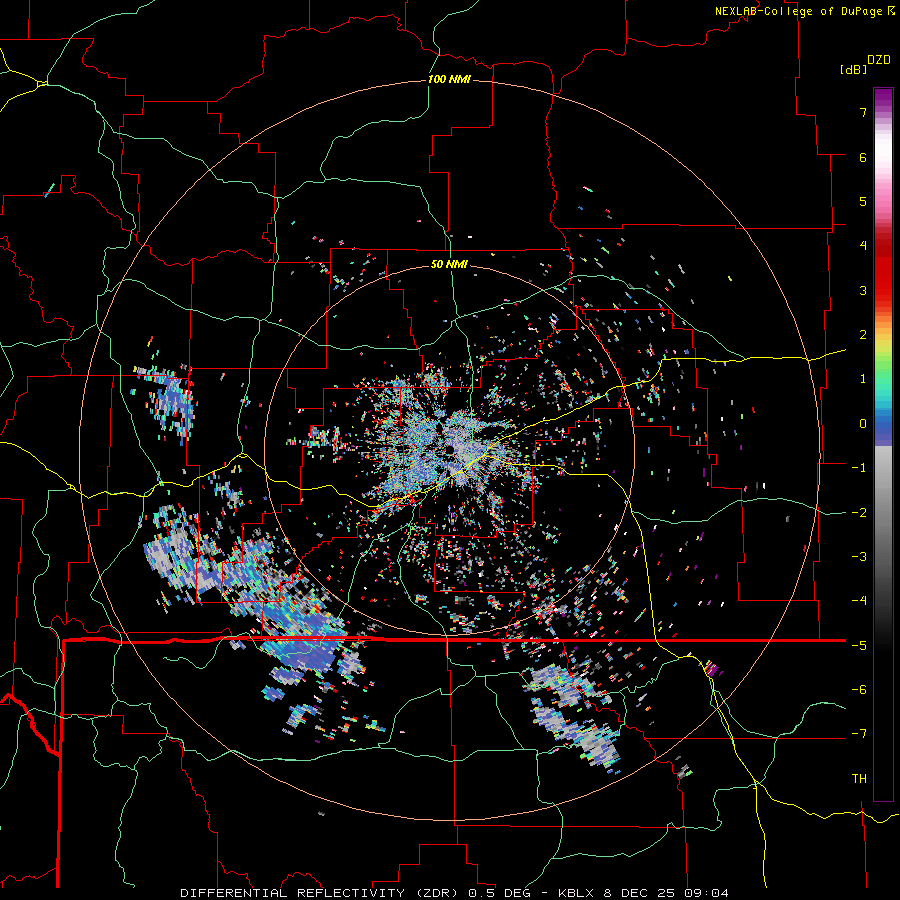Click the -7 value on the legend
Screen dimensions: 900x900
(859, 734)
